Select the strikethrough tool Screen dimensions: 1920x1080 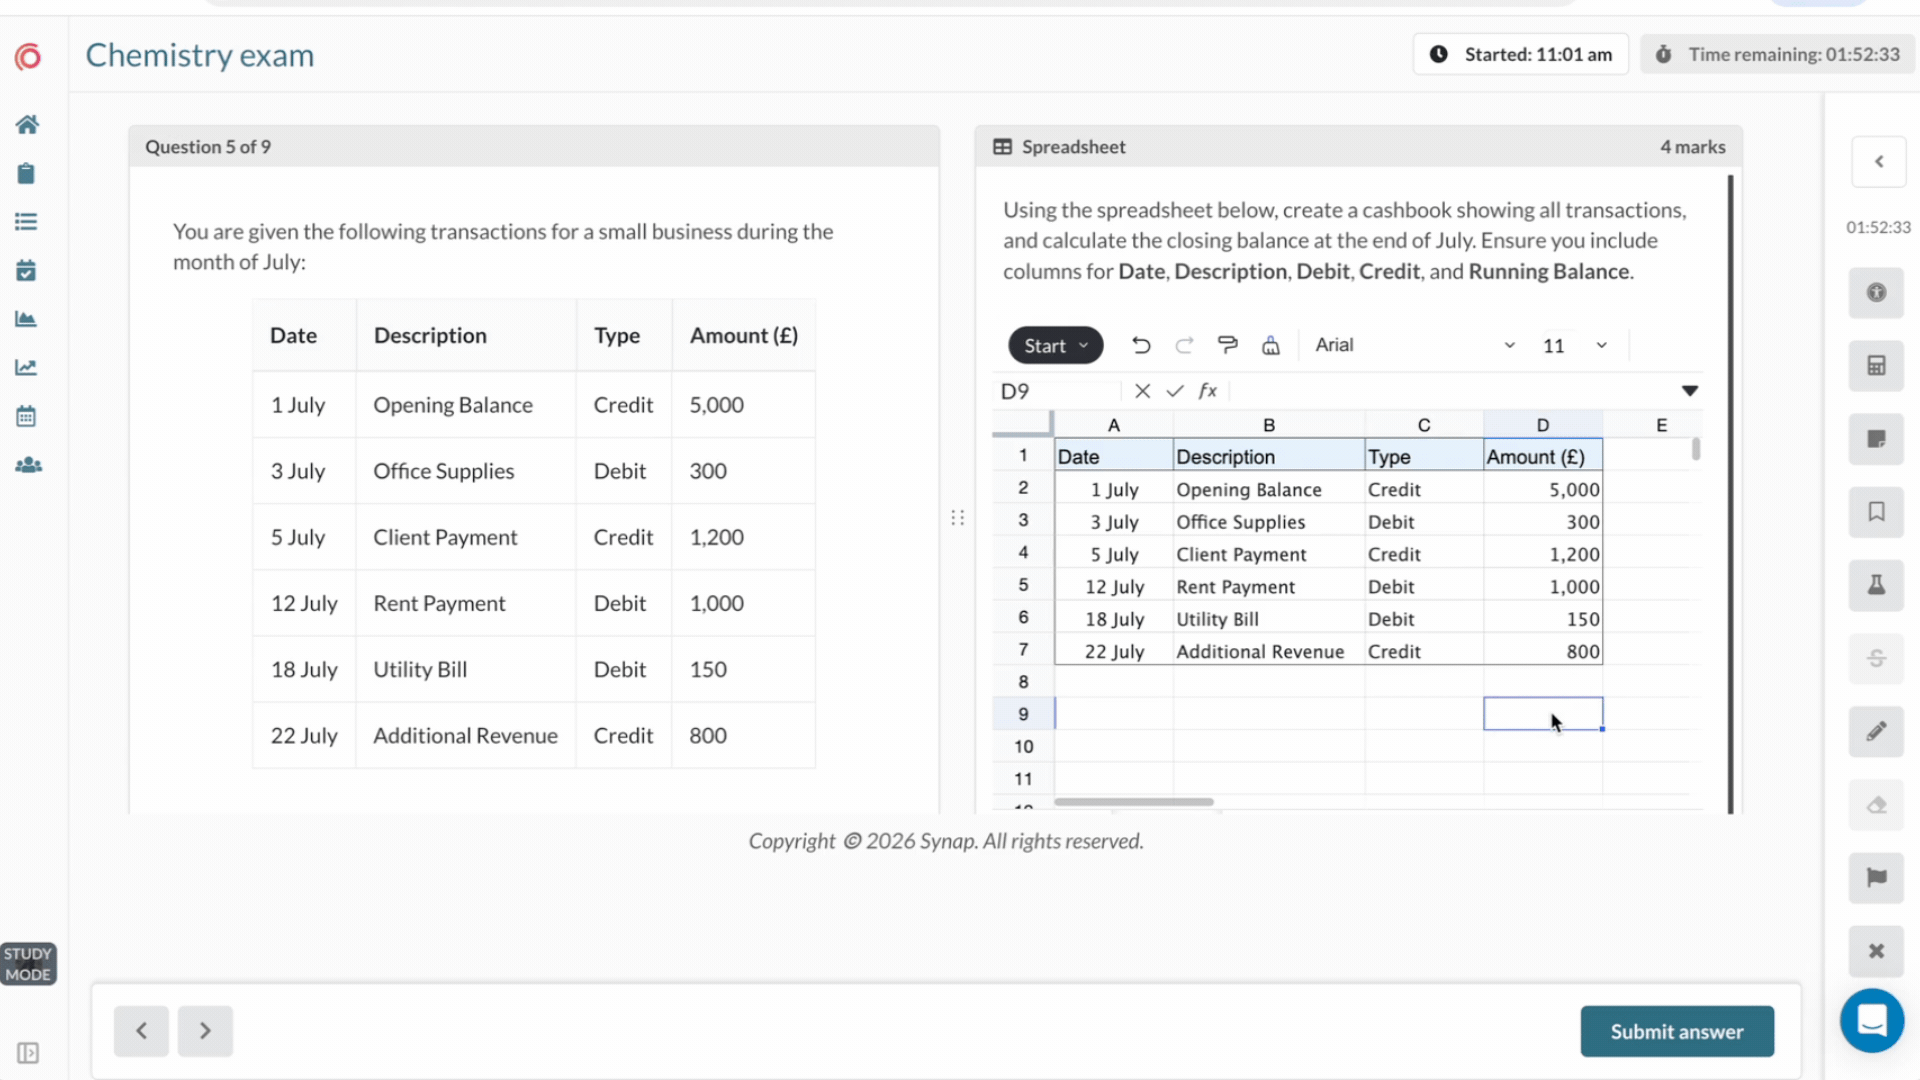(x=1876, y=658)
